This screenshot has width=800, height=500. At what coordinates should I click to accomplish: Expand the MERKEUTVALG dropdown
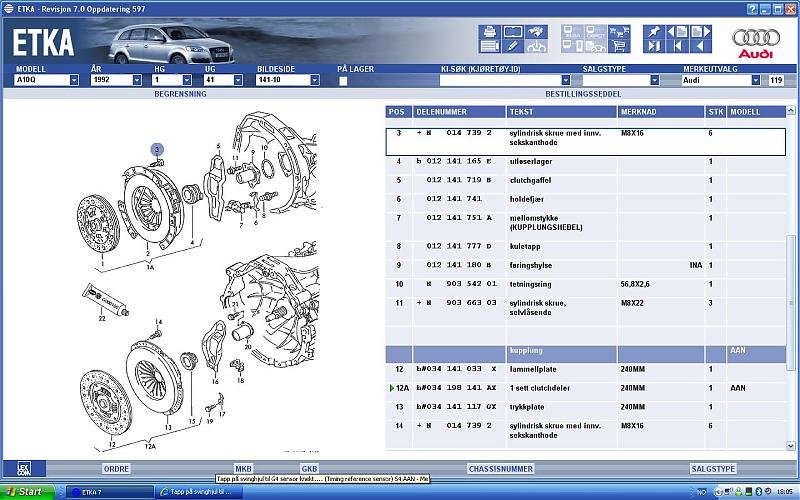[x=755, y=80]
